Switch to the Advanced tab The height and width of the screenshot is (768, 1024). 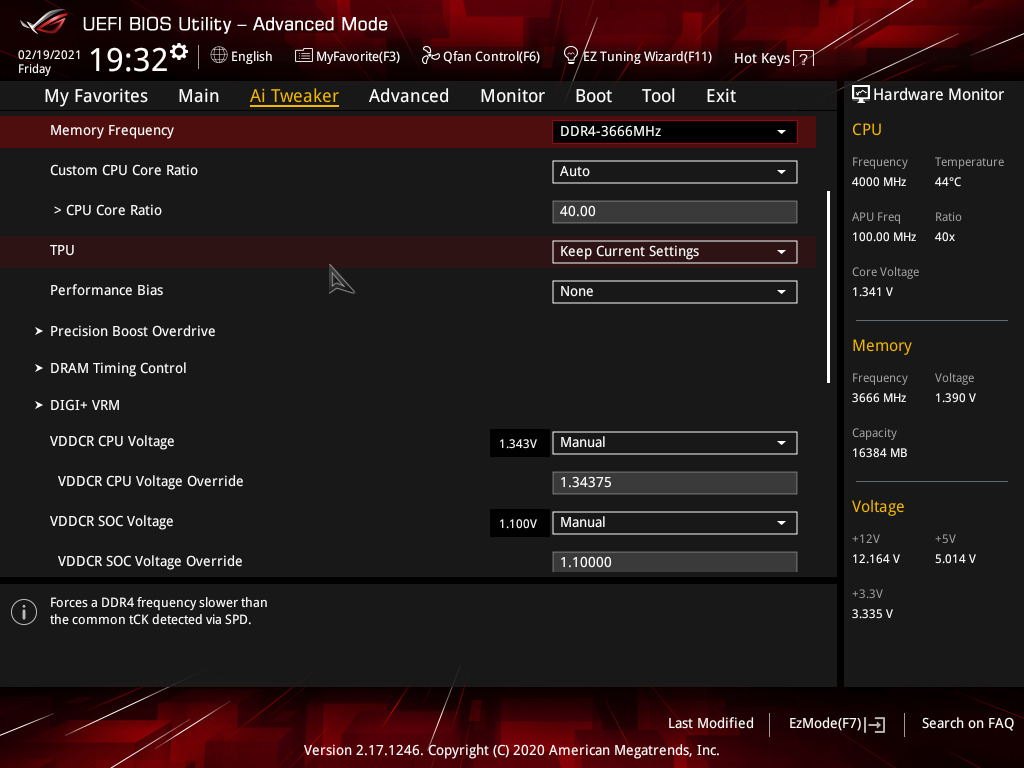click(409, 96)
